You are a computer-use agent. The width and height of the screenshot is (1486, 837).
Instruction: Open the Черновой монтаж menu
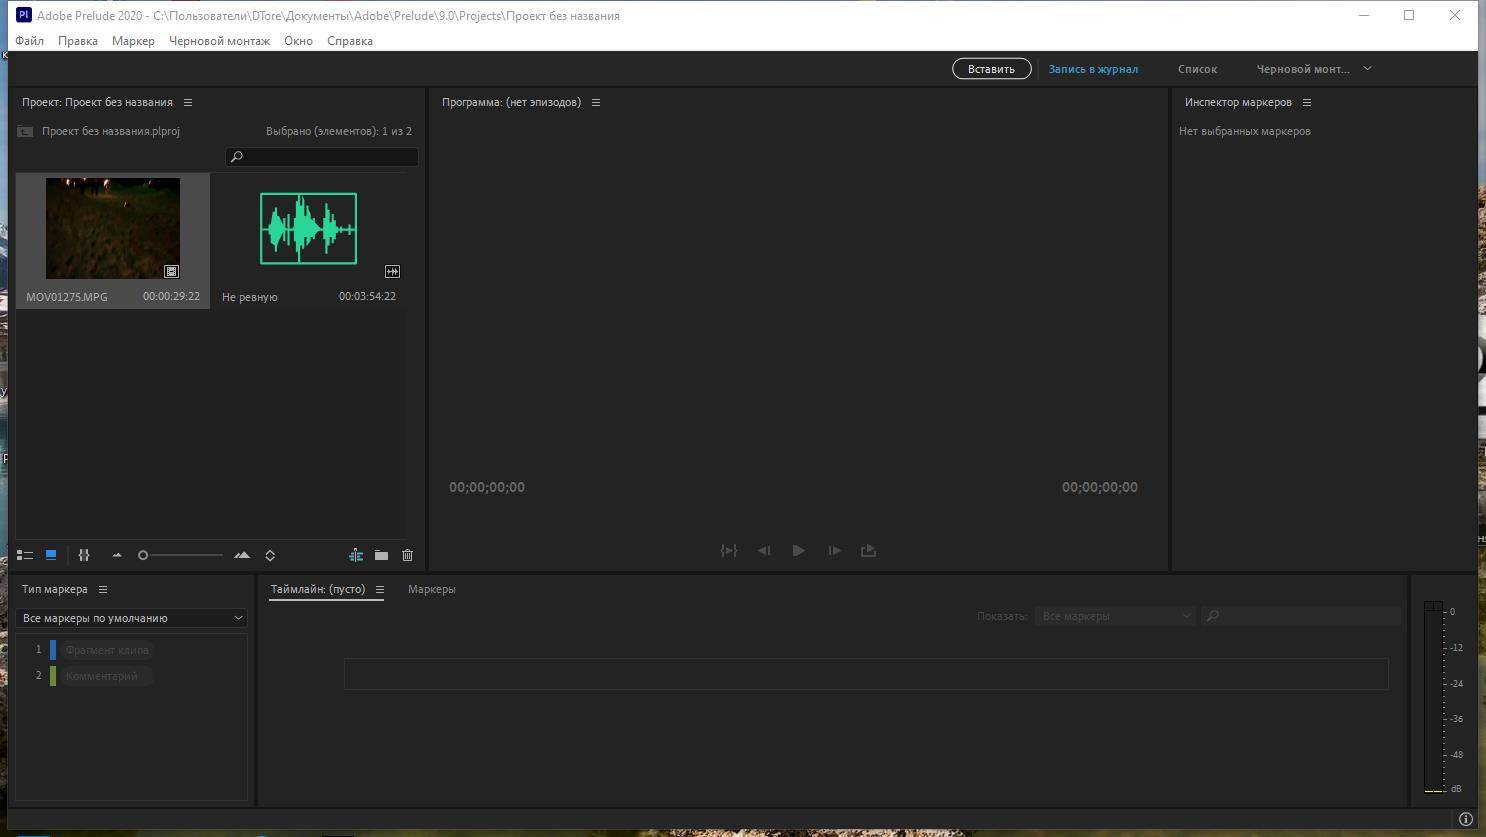point(219,41)
